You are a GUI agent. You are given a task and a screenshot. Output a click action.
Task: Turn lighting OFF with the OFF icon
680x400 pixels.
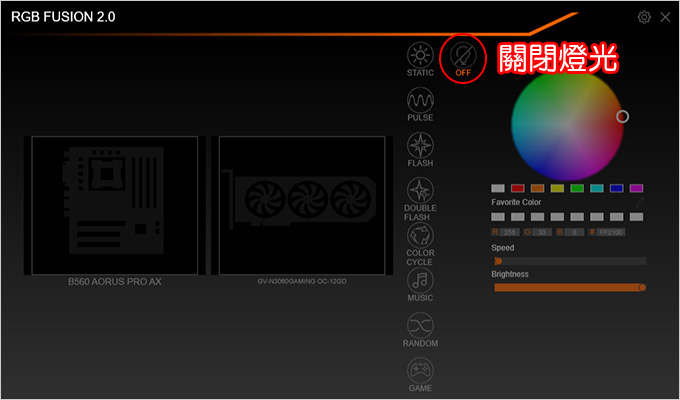point(463,55)
